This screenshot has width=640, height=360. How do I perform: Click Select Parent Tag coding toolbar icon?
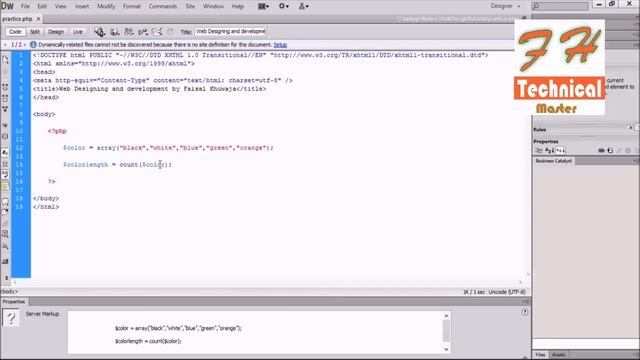[x=5, y=125]
